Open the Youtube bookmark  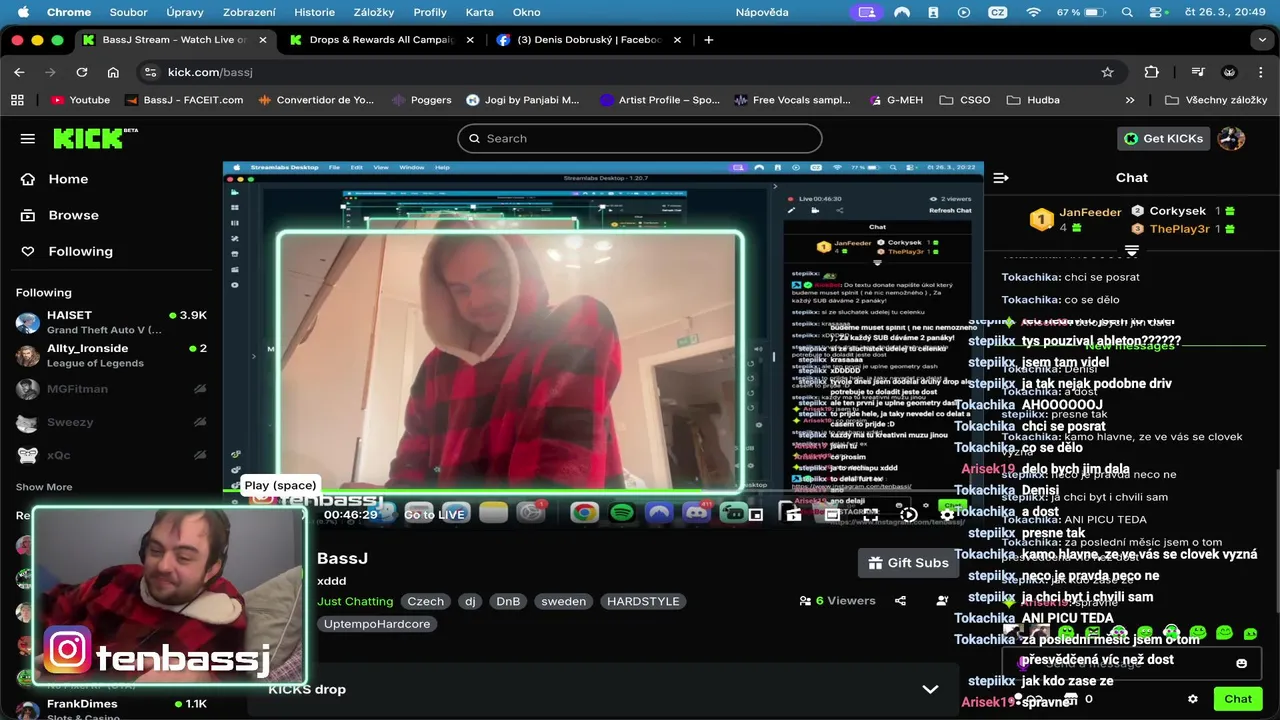80,100
